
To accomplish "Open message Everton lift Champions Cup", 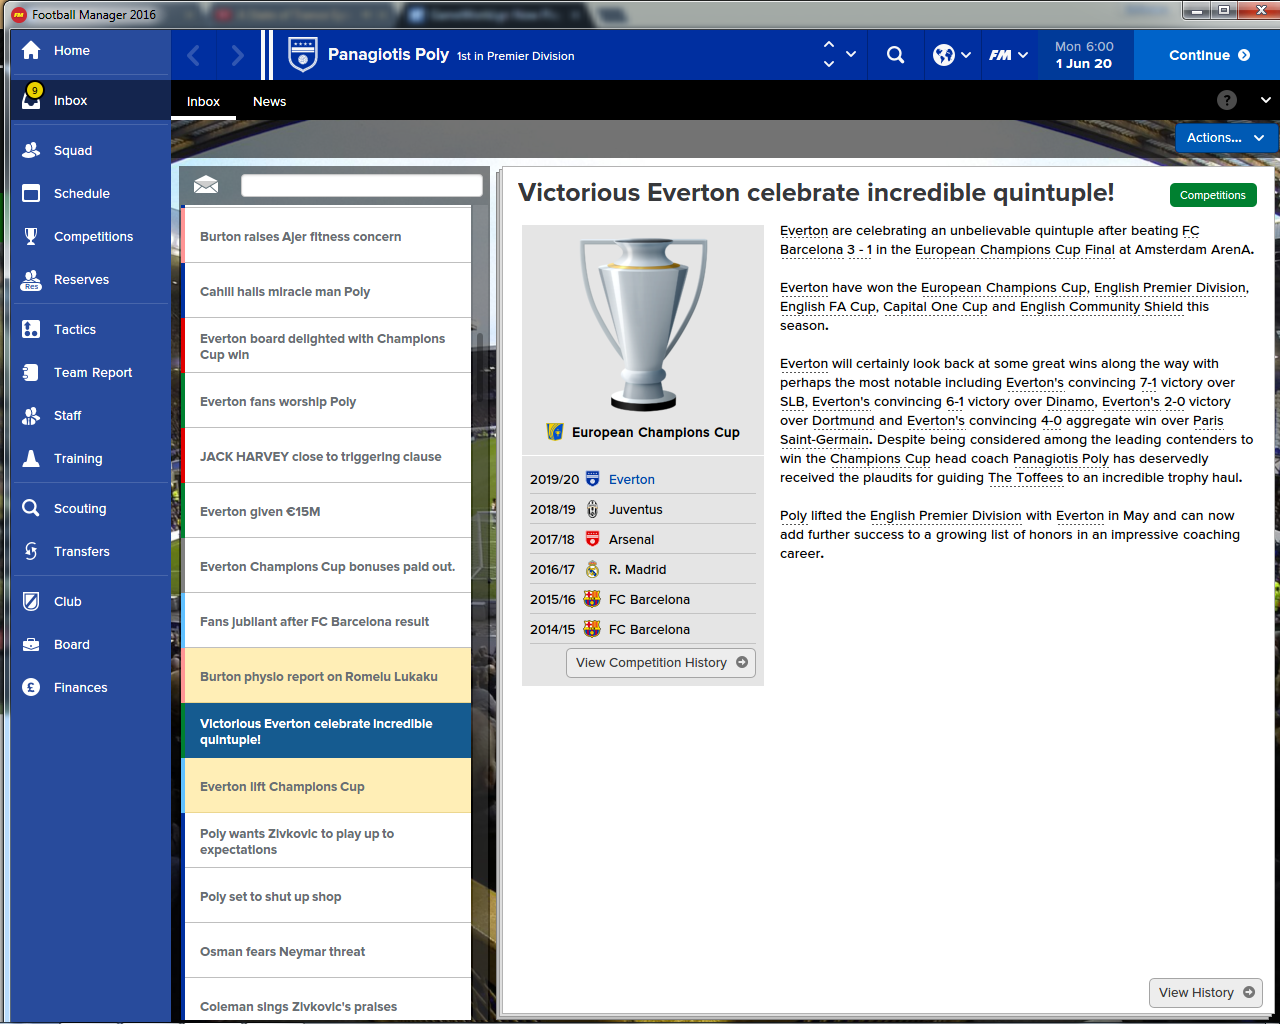I will pyautogui.click(x=326, y=786).
